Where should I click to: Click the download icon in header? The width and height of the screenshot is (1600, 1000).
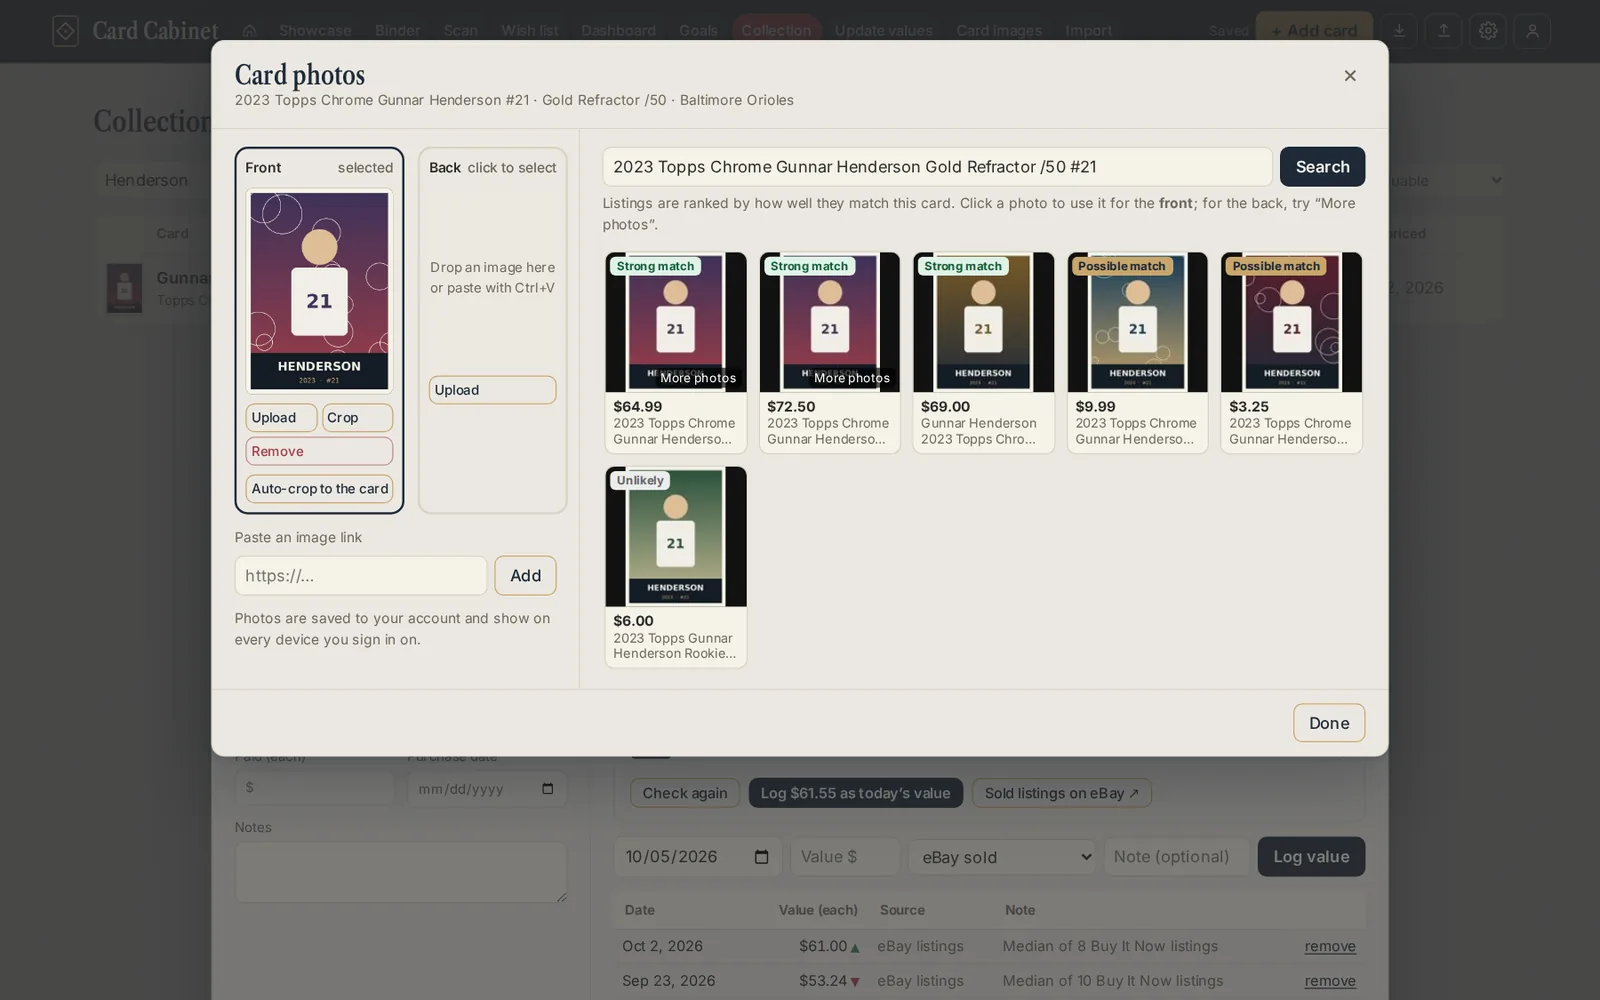[x=1399, y=31]
